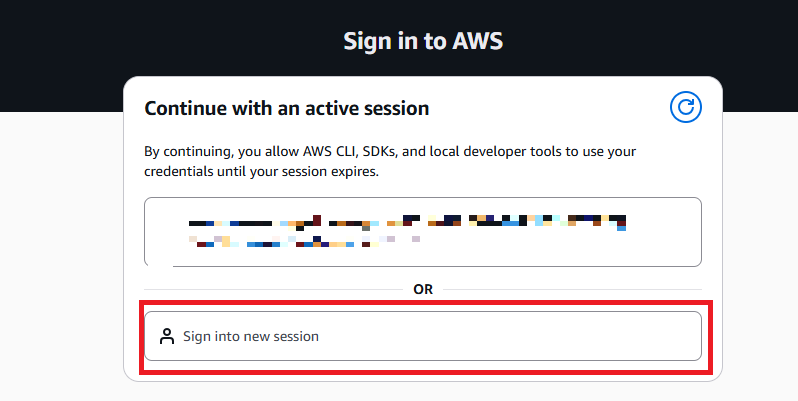798x401 pixels.
Task: Click the first line of blurred account details
Action: (x=407, y=220)
